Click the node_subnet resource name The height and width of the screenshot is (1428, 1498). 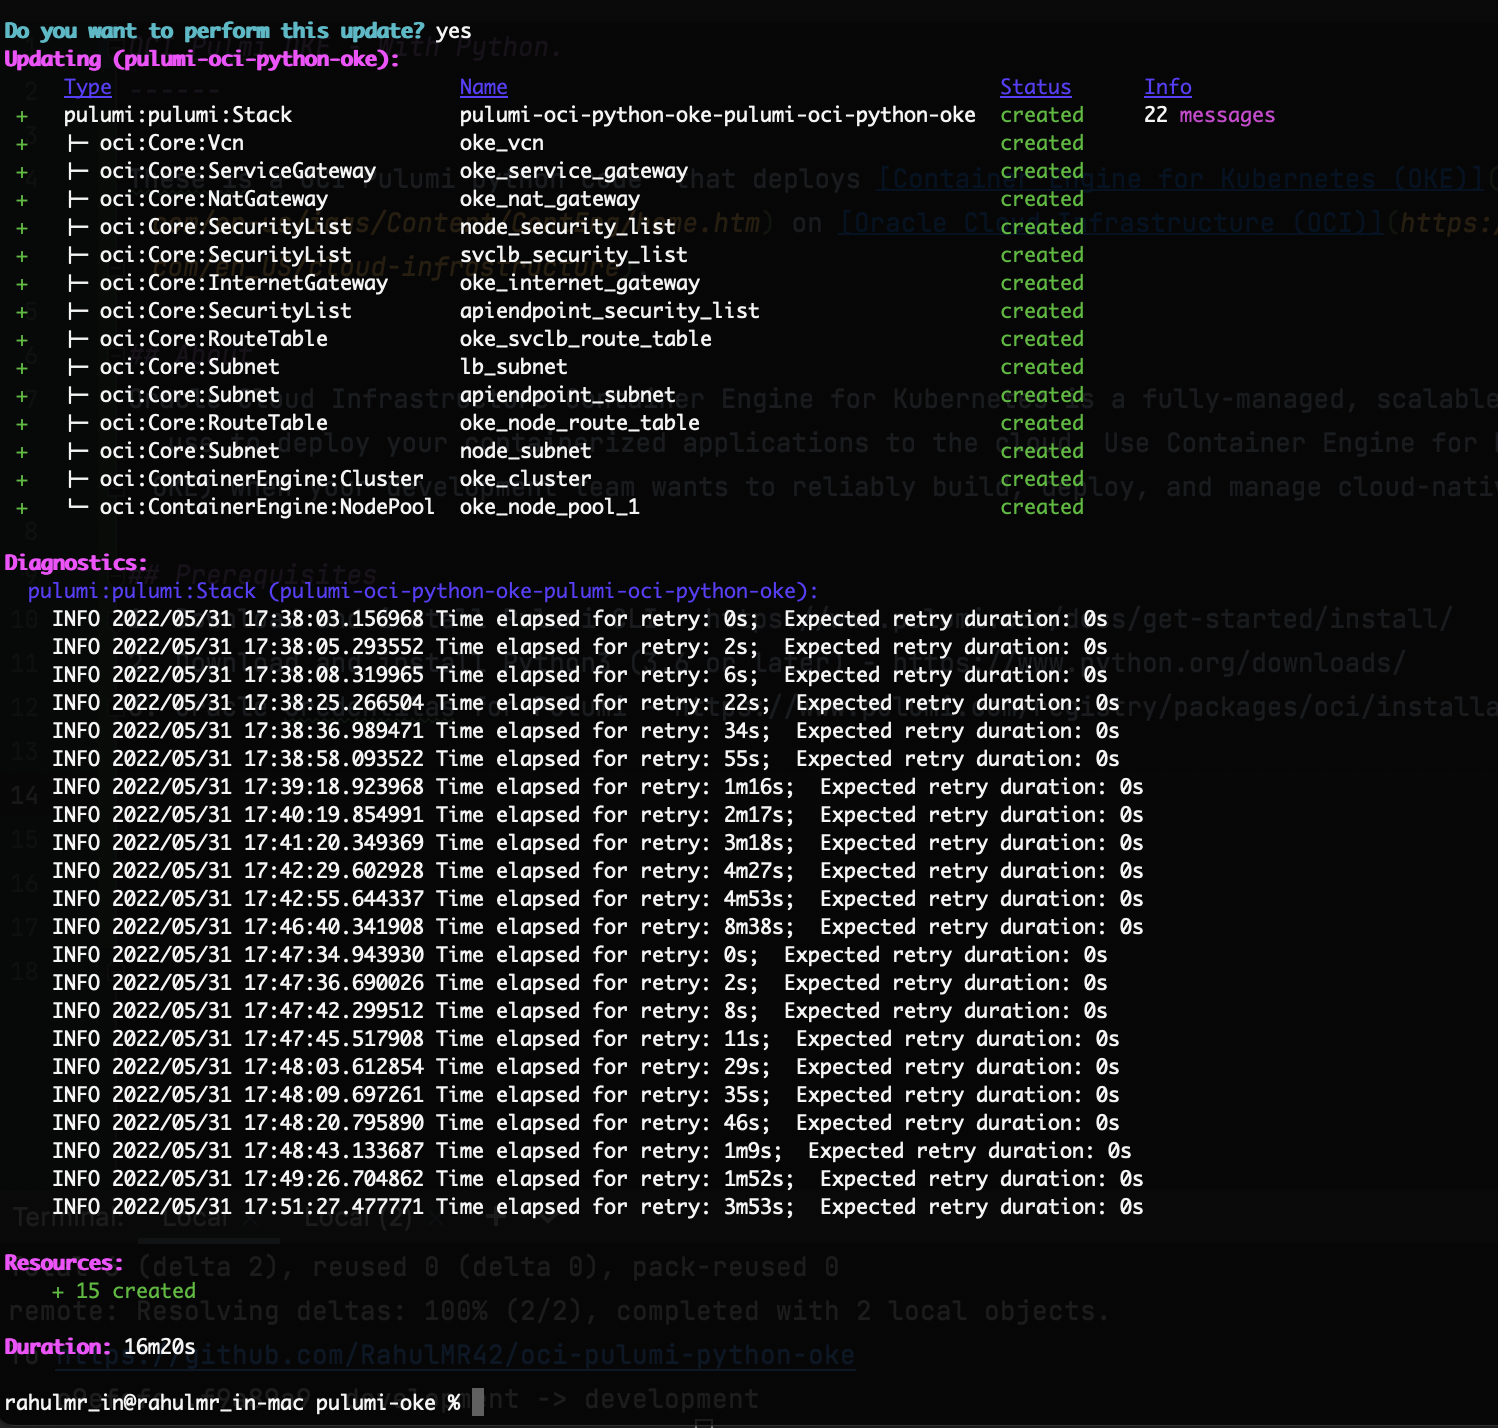[x=526, y=451]
